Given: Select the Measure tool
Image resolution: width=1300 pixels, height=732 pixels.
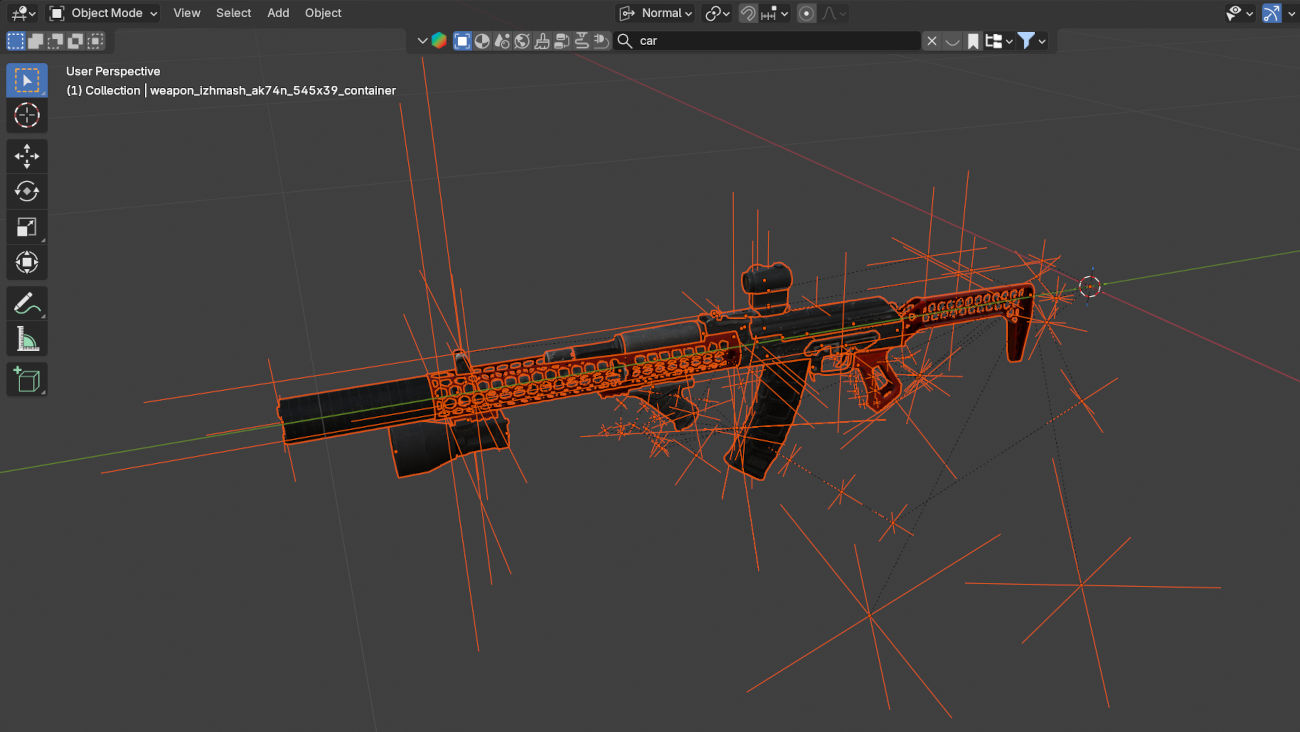Looking at the screenshot, I should coord(27,338).
